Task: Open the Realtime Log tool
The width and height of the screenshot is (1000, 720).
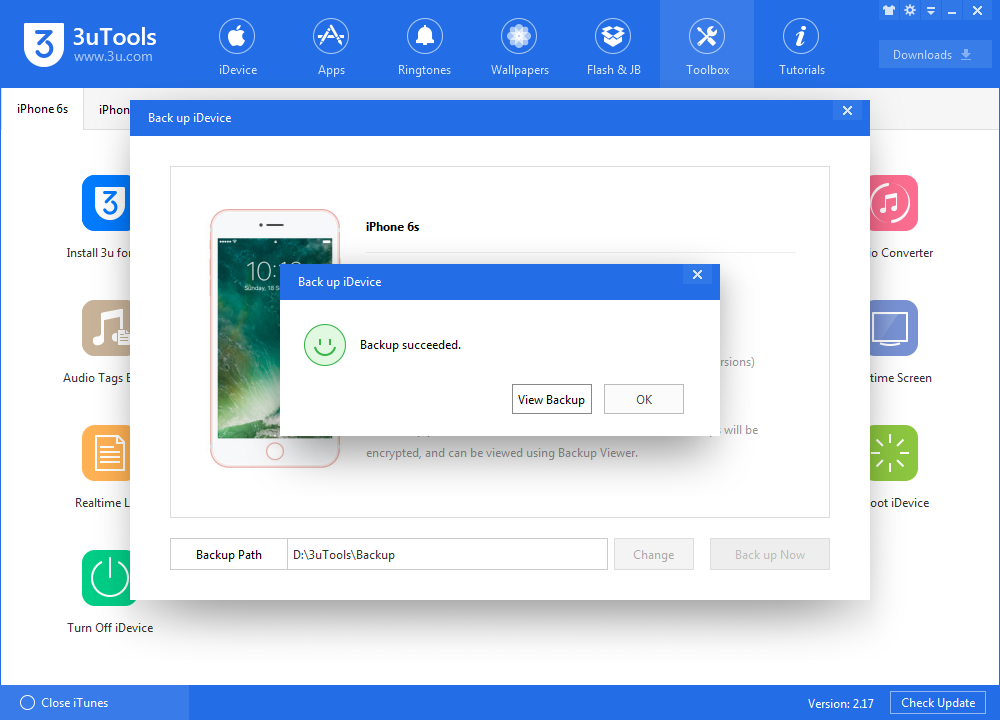Action: pyautogui.click(x=105, y=453)
